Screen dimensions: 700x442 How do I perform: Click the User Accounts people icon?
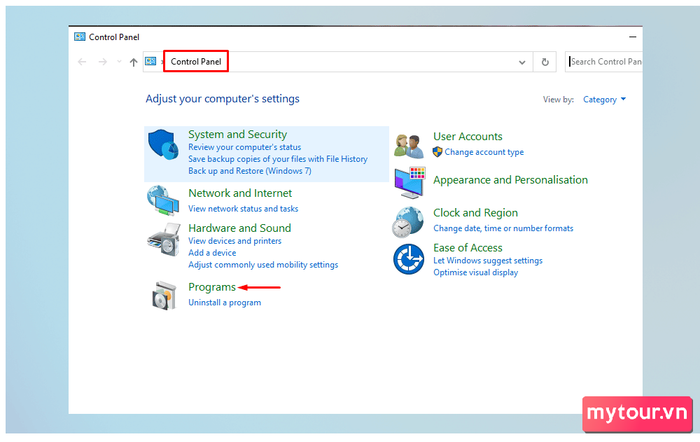tap(408, 146)
